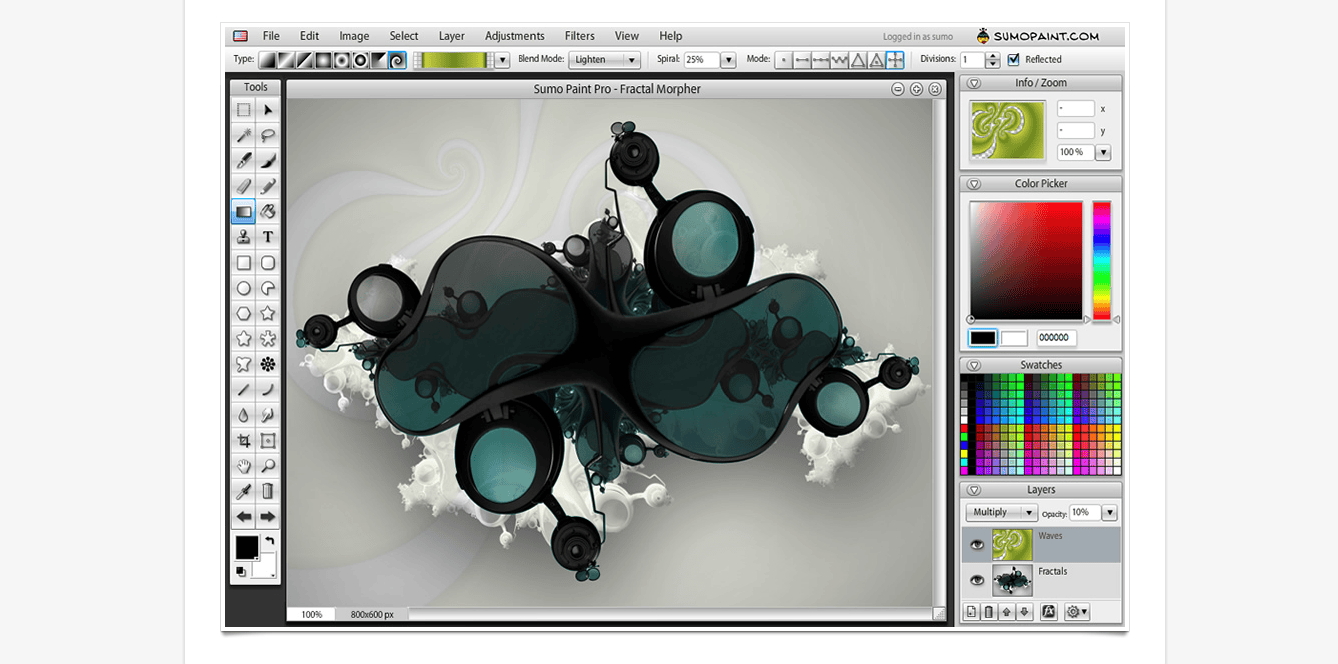The height and width of the screenshot is (664, 1338).
Task: Open the Filters menu
Action: point(580,36)
